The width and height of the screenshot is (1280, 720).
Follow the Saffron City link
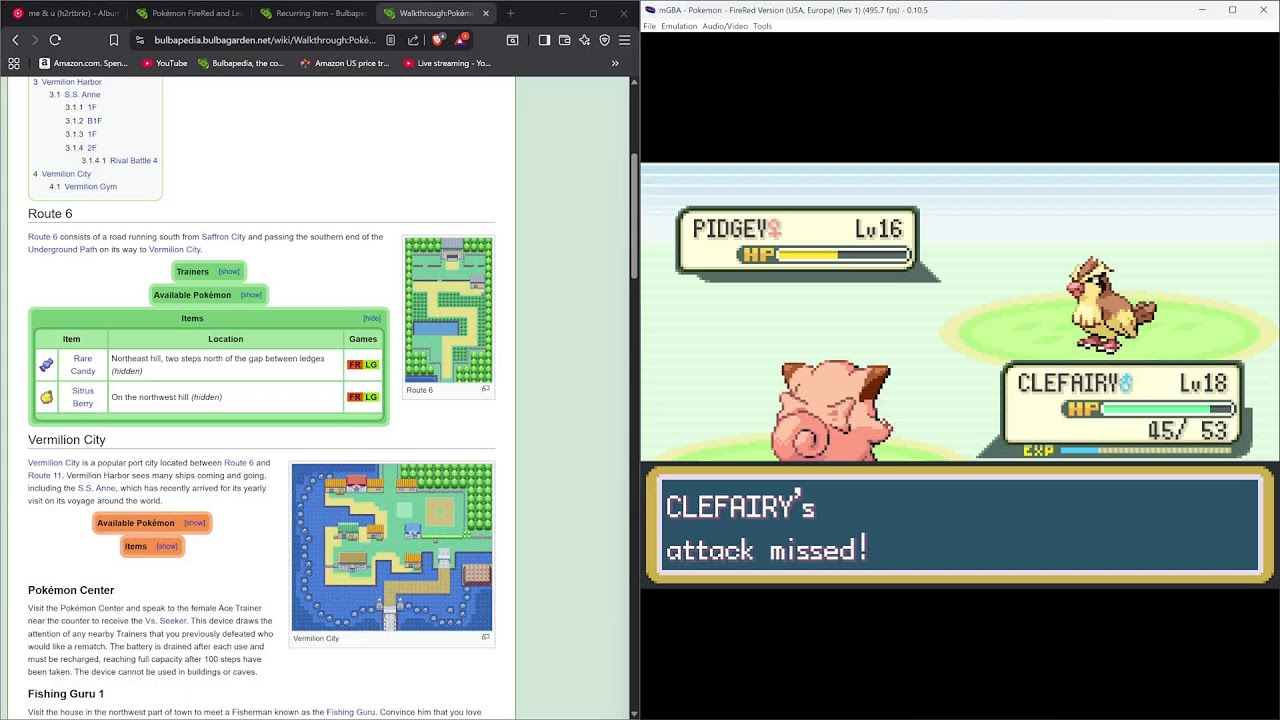pos(223,237)
